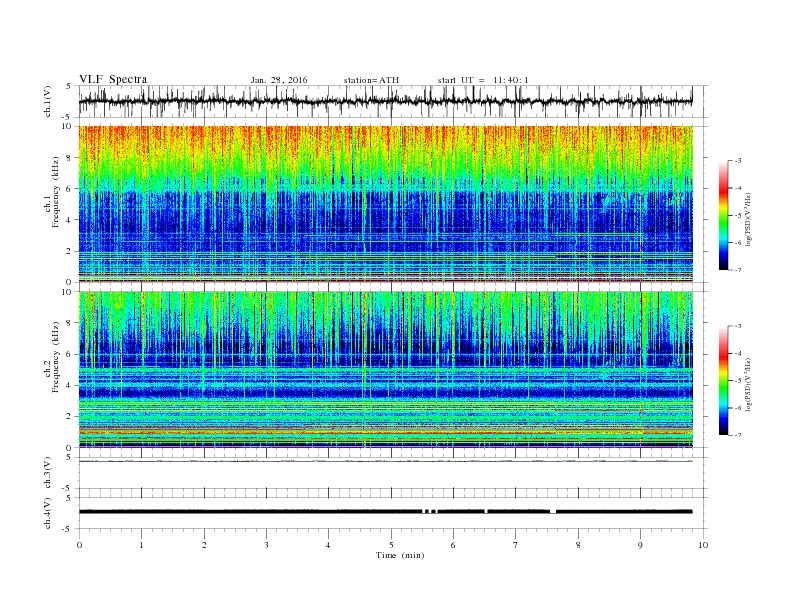The width and height of the screenshot is (792, 612).
Task: Click the "ch.2 Frequency (kHz)" axis label
Action: (x=52, y=358)
